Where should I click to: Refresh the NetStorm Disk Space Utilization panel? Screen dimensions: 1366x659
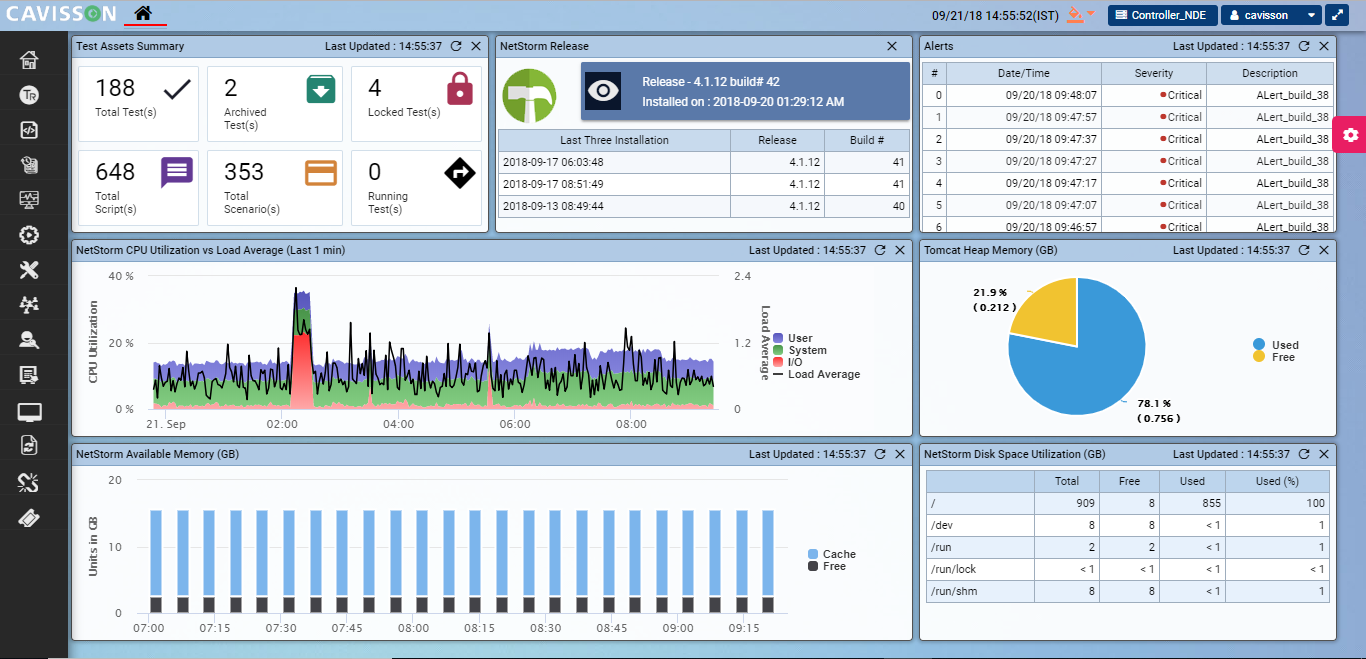(x=1304, y=454)
